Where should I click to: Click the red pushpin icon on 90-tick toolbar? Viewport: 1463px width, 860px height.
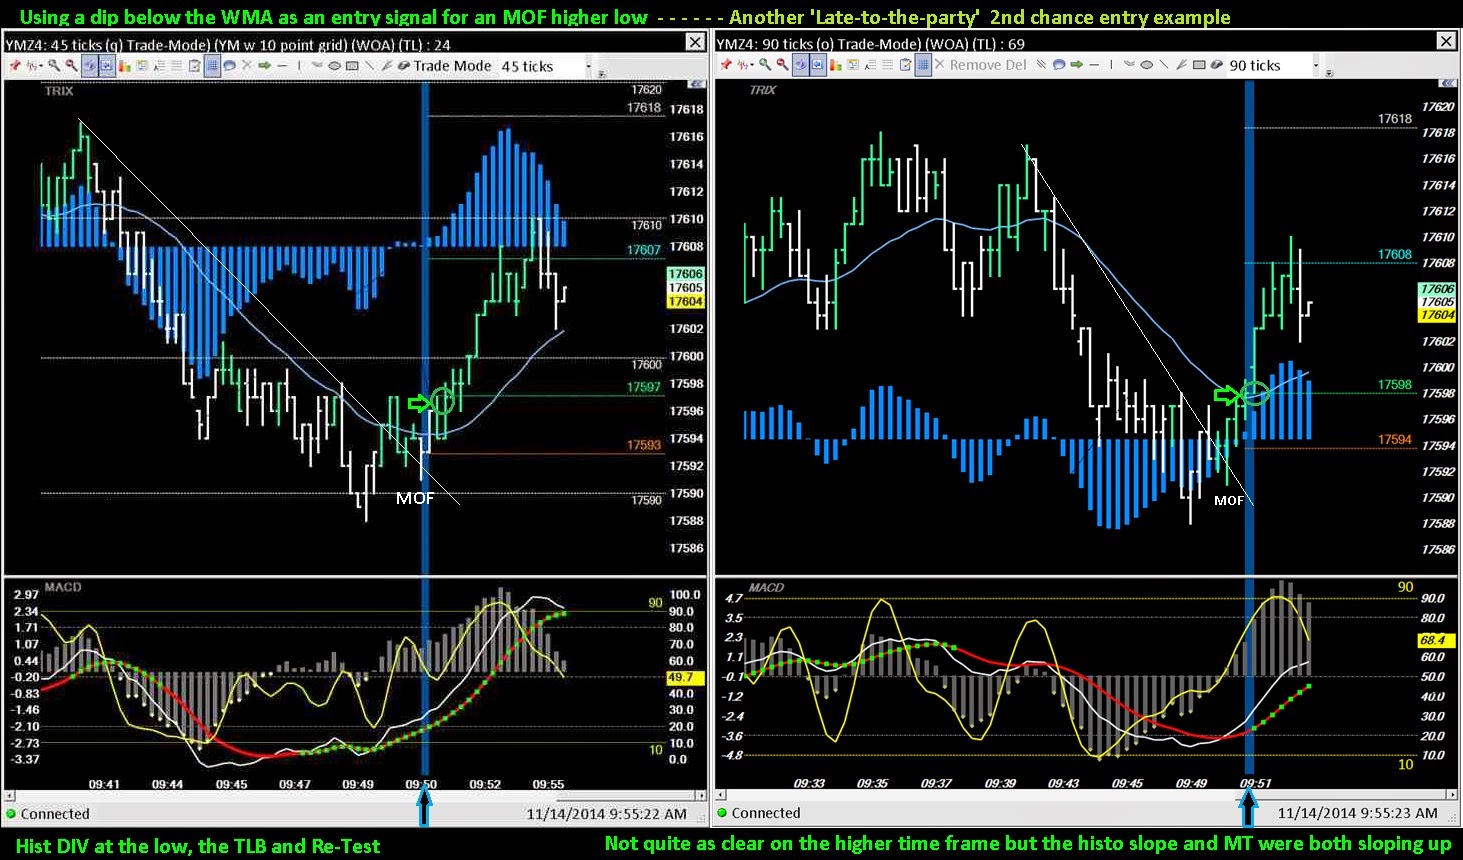coord(725,65)
